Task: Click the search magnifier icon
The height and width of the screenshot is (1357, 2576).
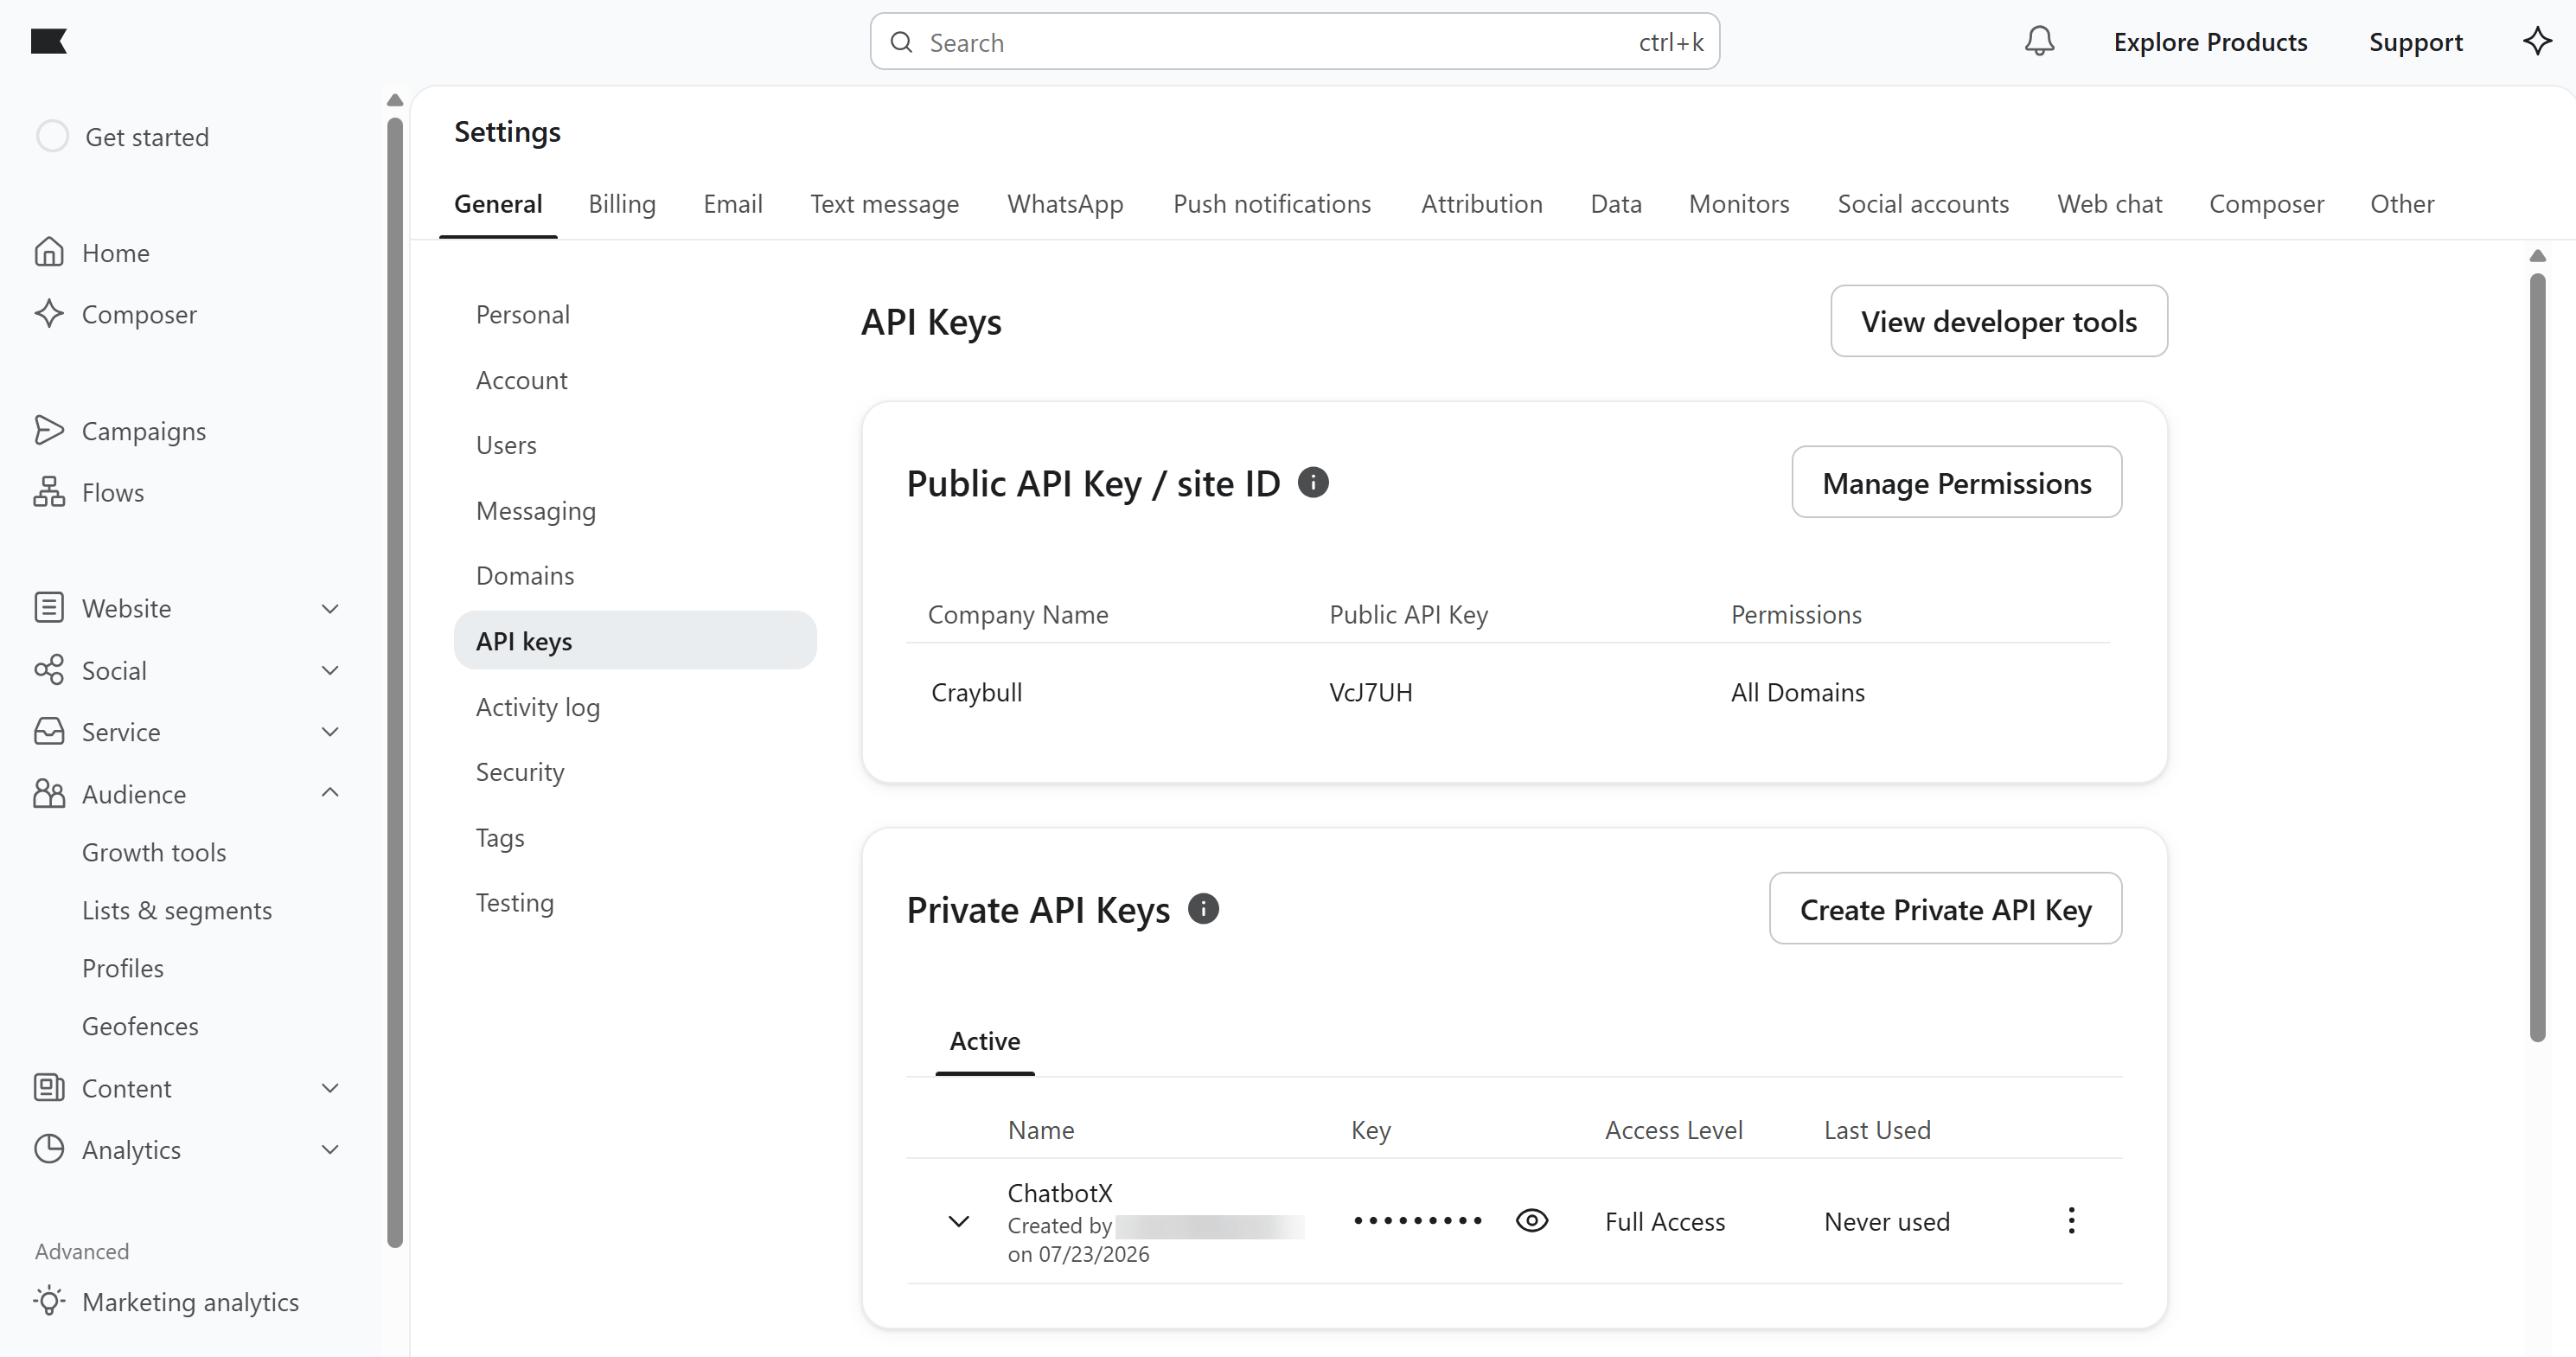Action: point(901,42)
